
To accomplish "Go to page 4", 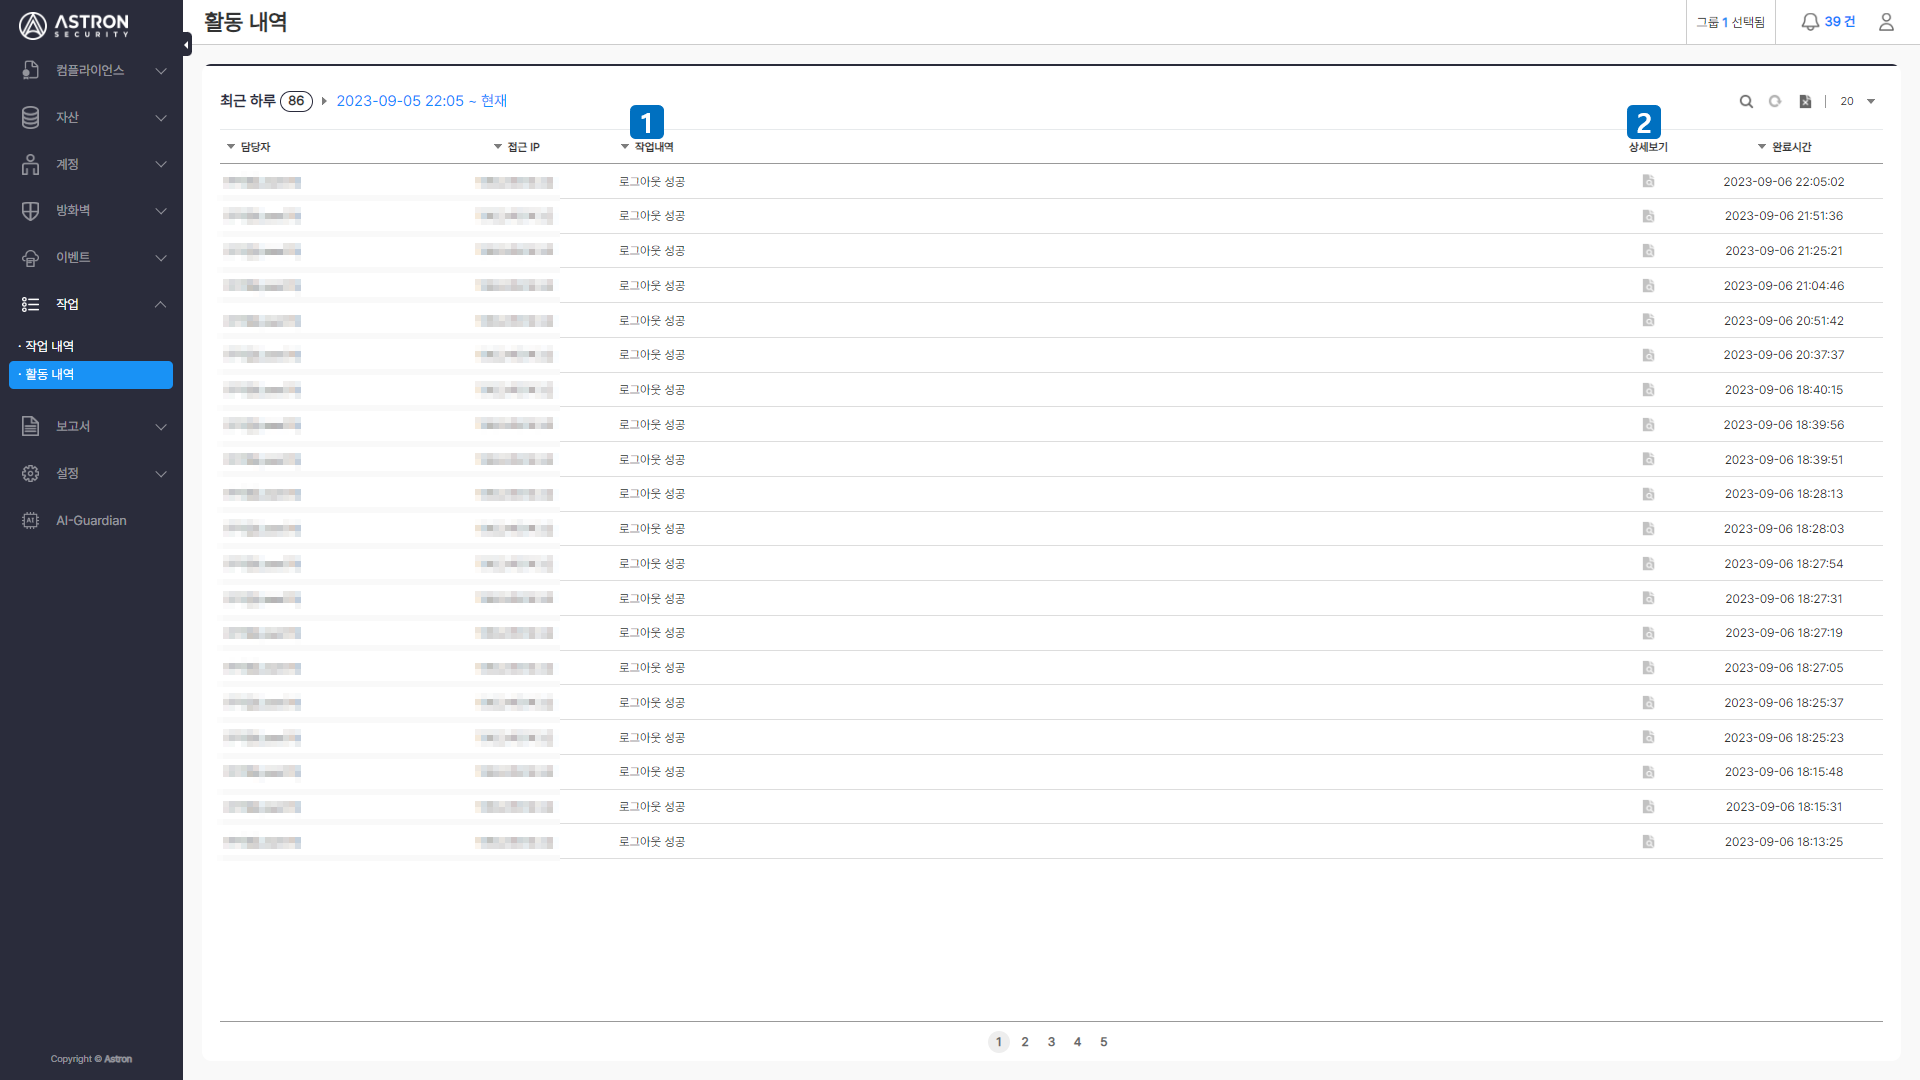I will pos(1077,1042).
